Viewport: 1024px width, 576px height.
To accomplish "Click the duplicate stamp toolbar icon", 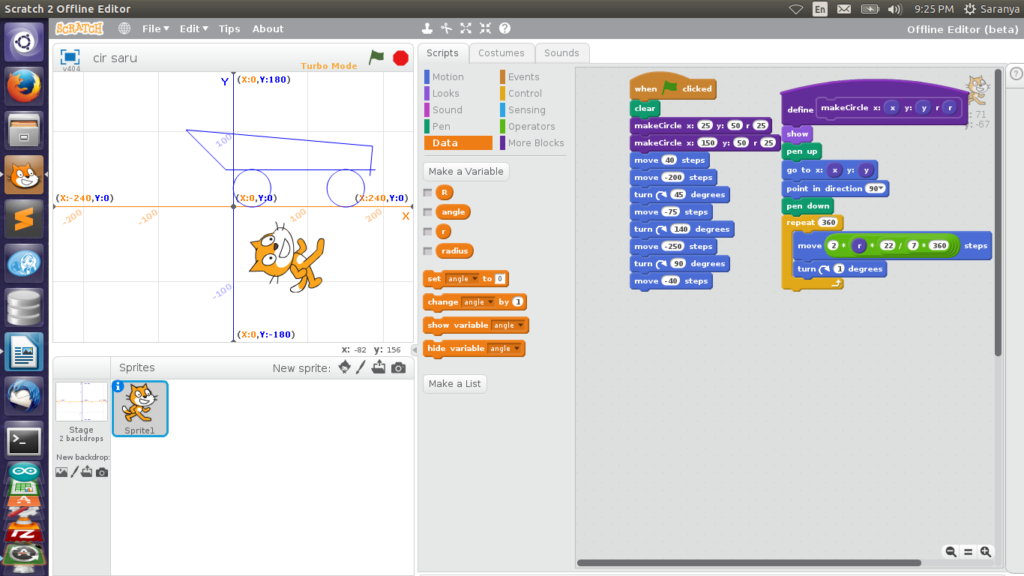I will pyautogui.click(x=428, y=30).
